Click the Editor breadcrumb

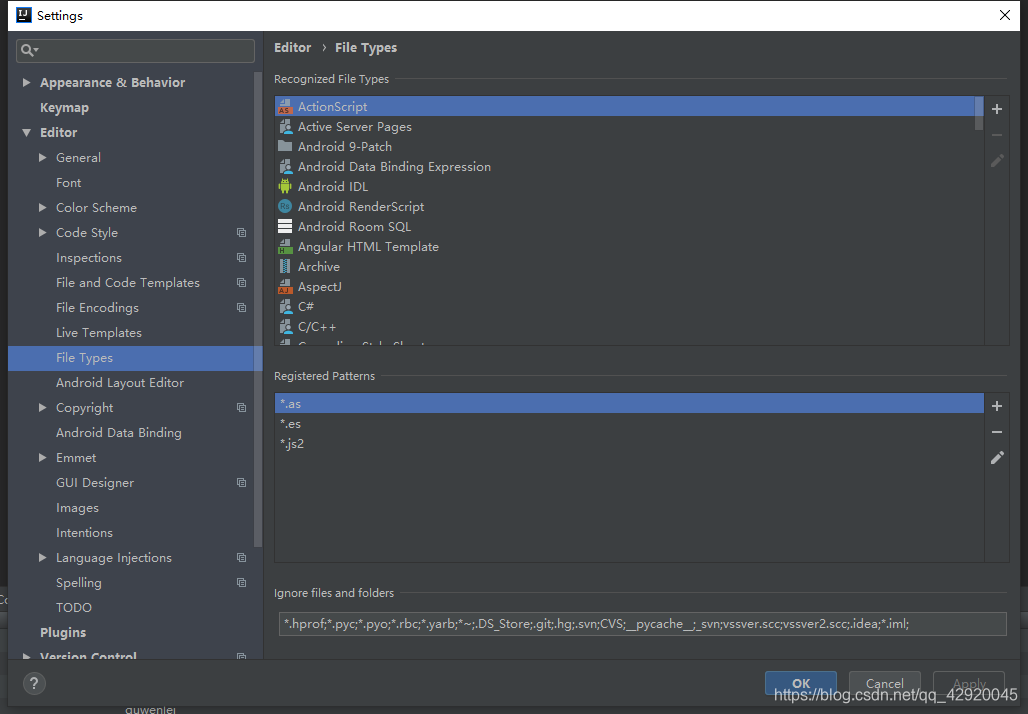[292, 48]
